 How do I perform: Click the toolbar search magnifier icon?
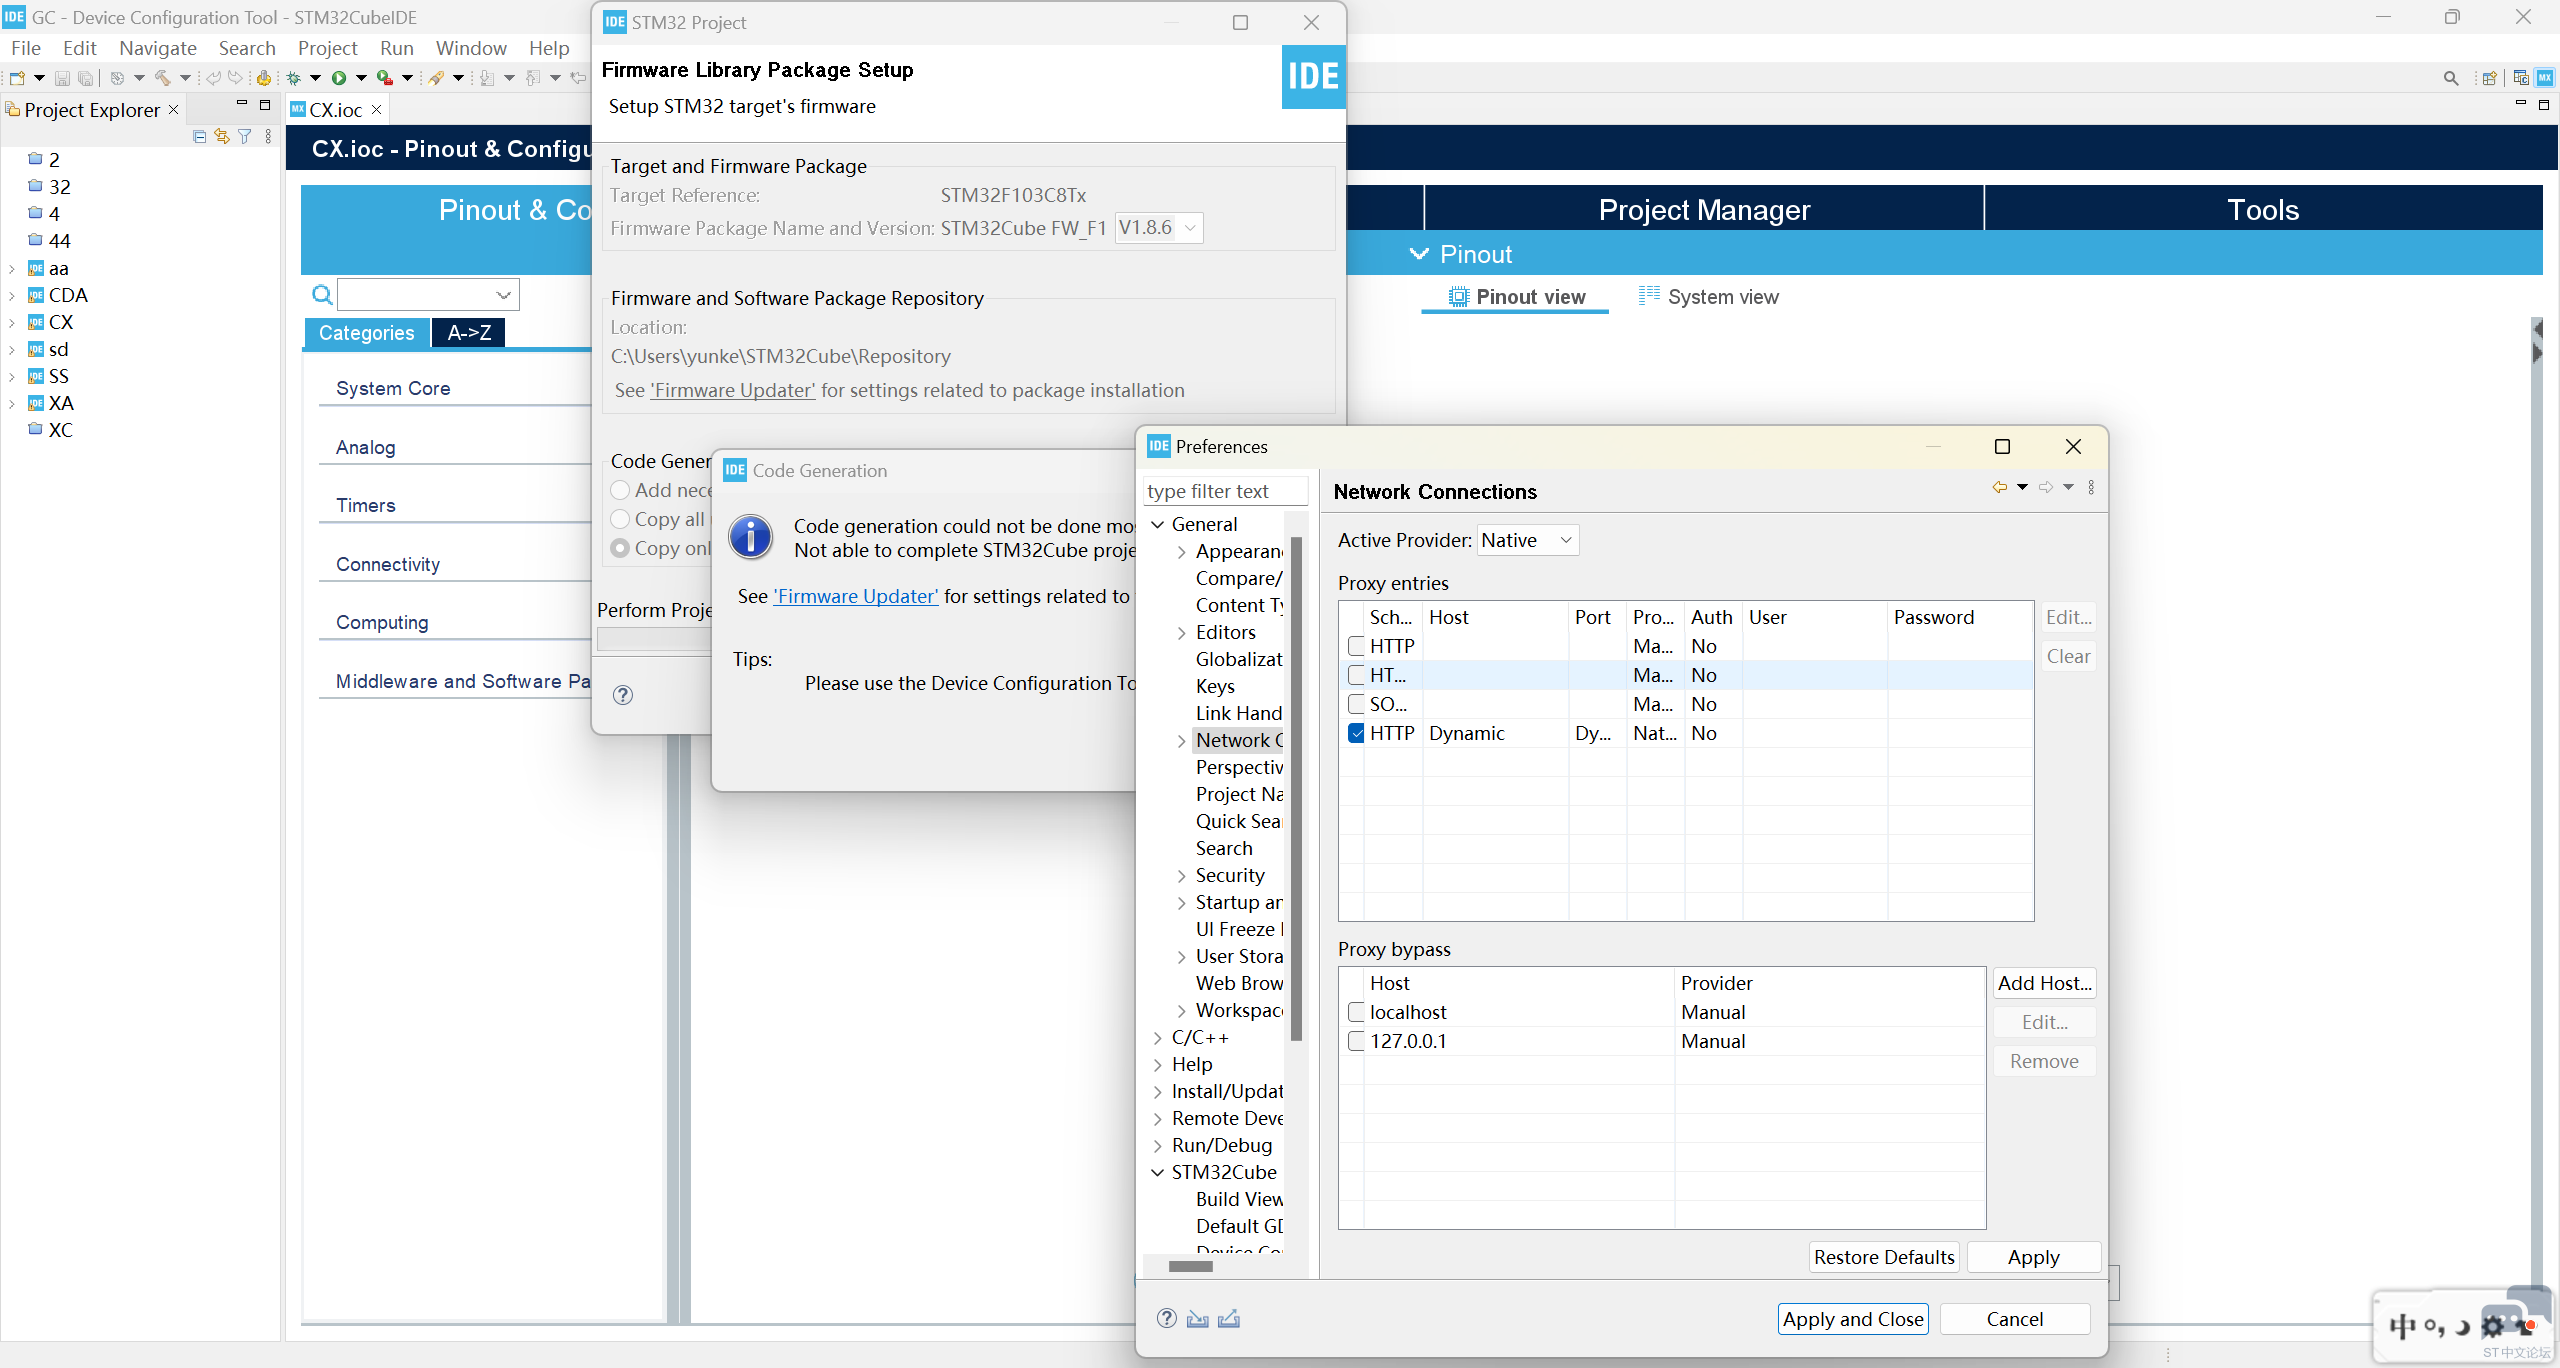pos(2451,78)
